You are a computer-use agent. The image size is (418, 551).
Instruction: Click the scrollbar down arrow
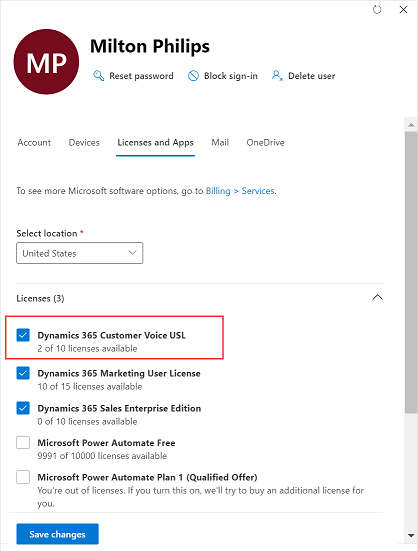coord(411,536)
